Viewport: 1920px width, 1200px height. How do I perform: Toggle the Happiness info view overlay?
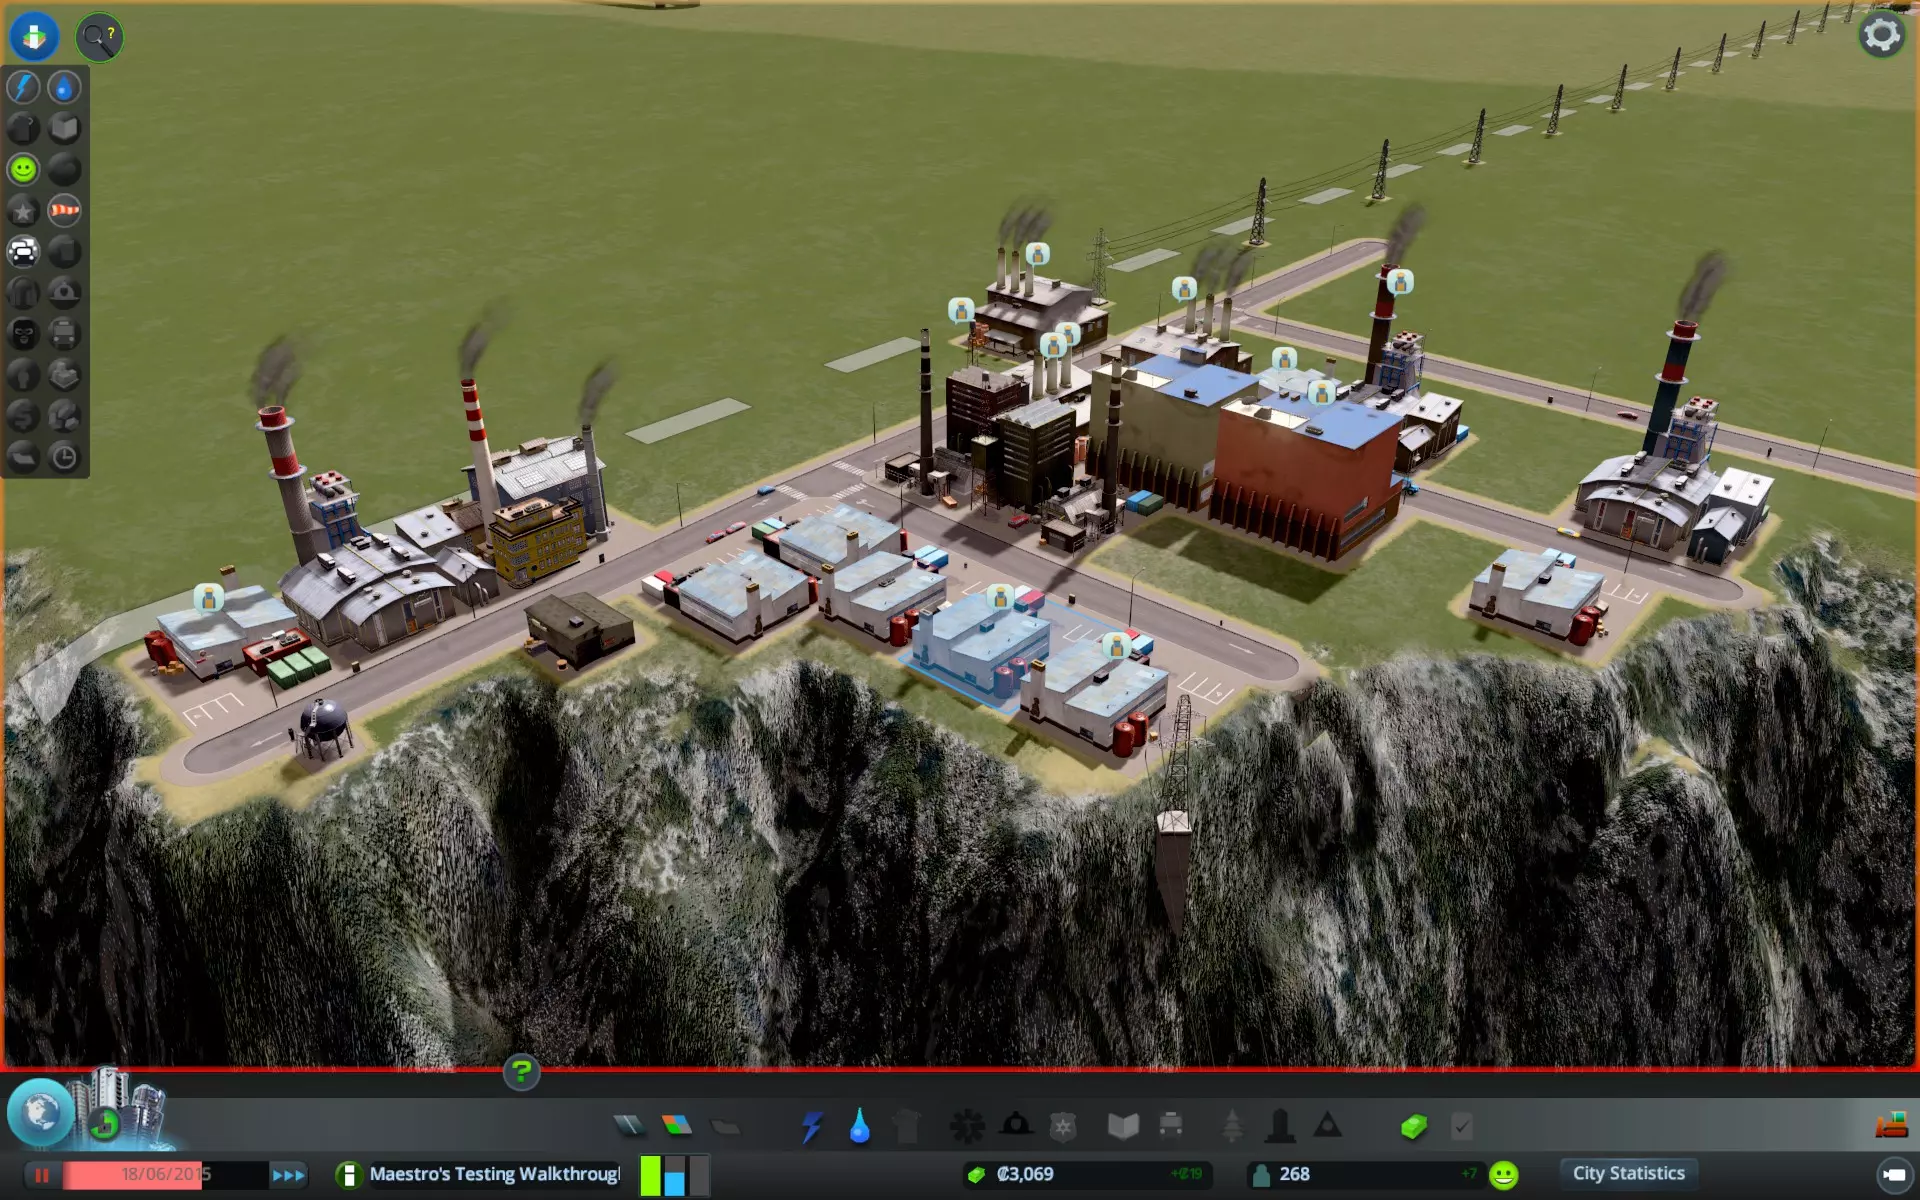tap(24, 169)
